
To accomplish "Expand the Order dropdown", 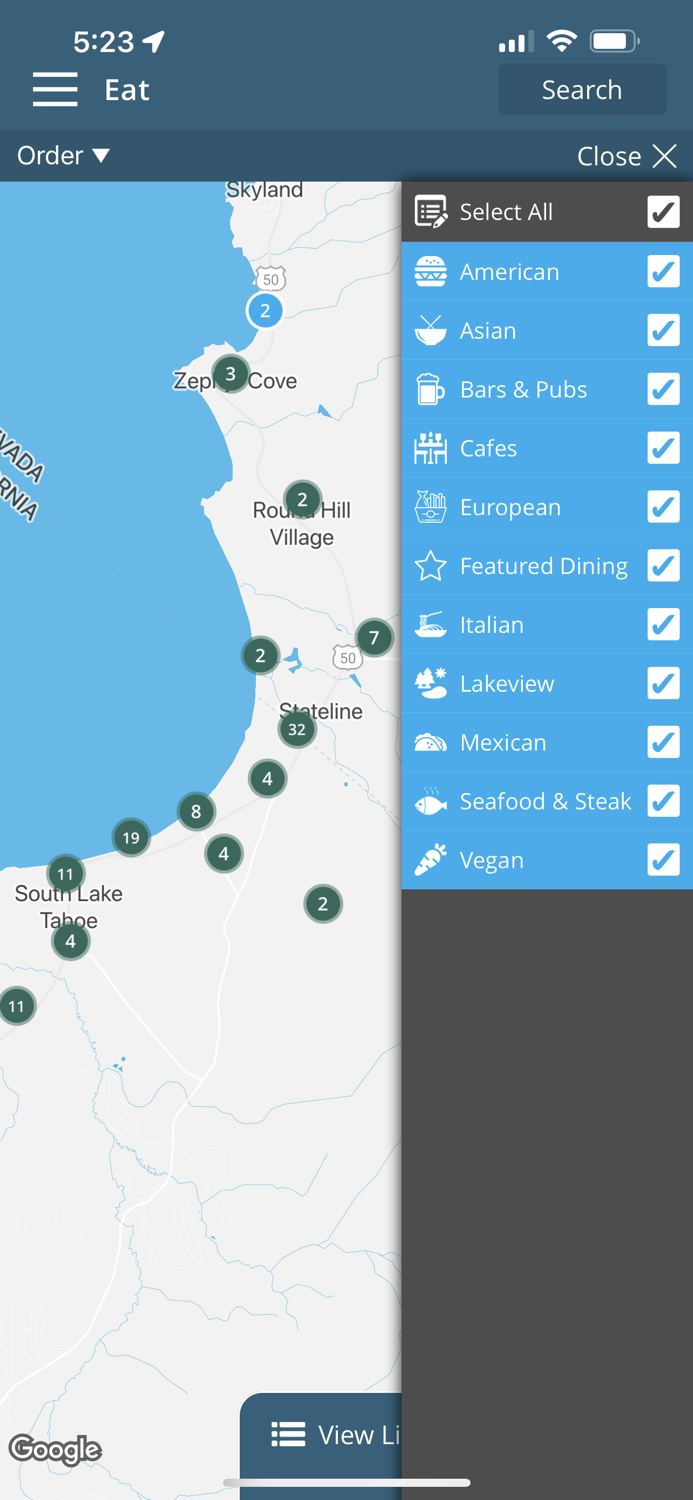I will click(x=63, y=156).
